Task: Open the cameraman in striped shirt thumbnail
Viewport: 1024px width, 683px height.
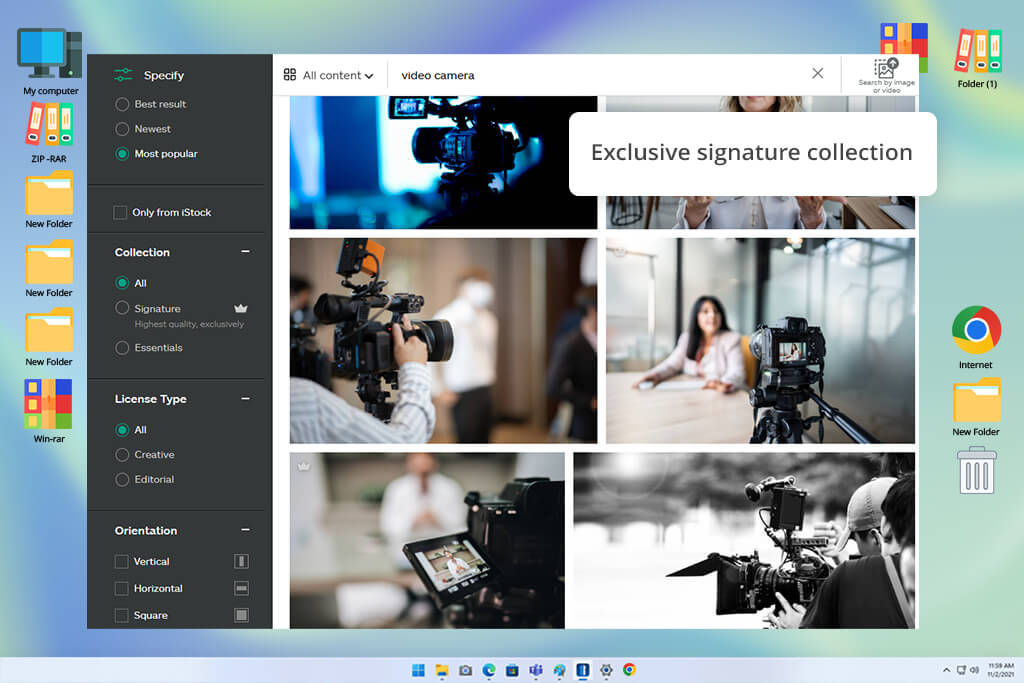Action: pyautogui.click(x=443, y=341)
